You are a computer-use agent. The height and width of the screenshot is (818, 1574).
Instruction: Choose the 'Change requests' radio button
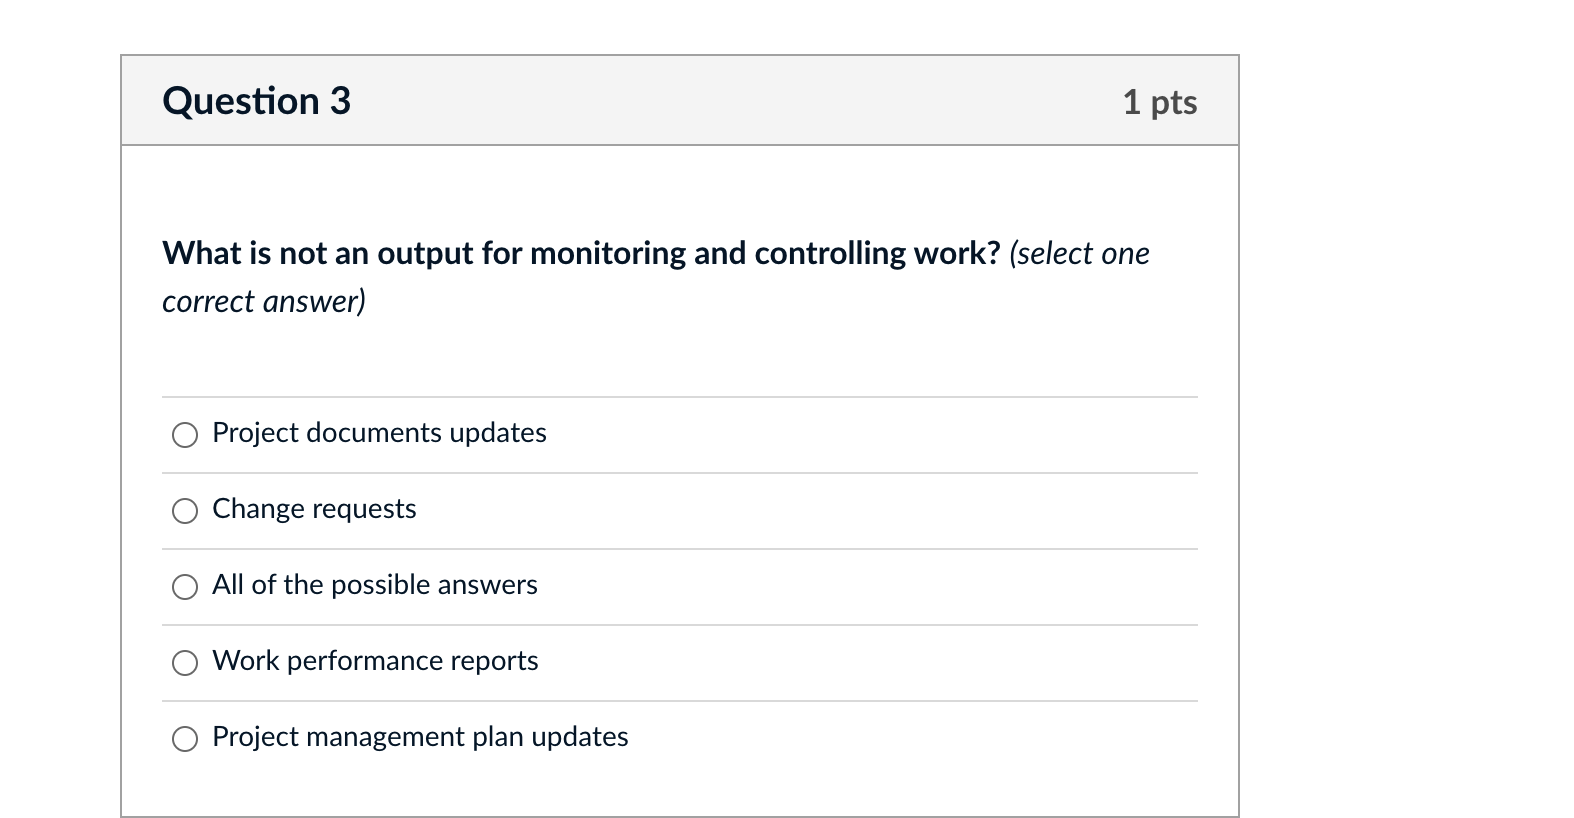point(185,511)
